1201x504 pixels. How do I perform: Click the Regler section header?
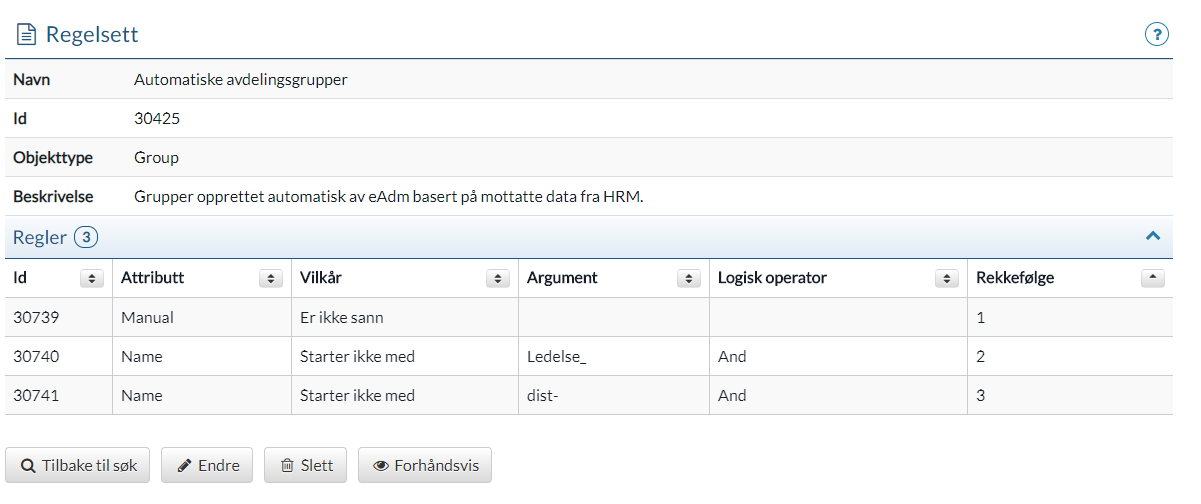pos(589,238)
